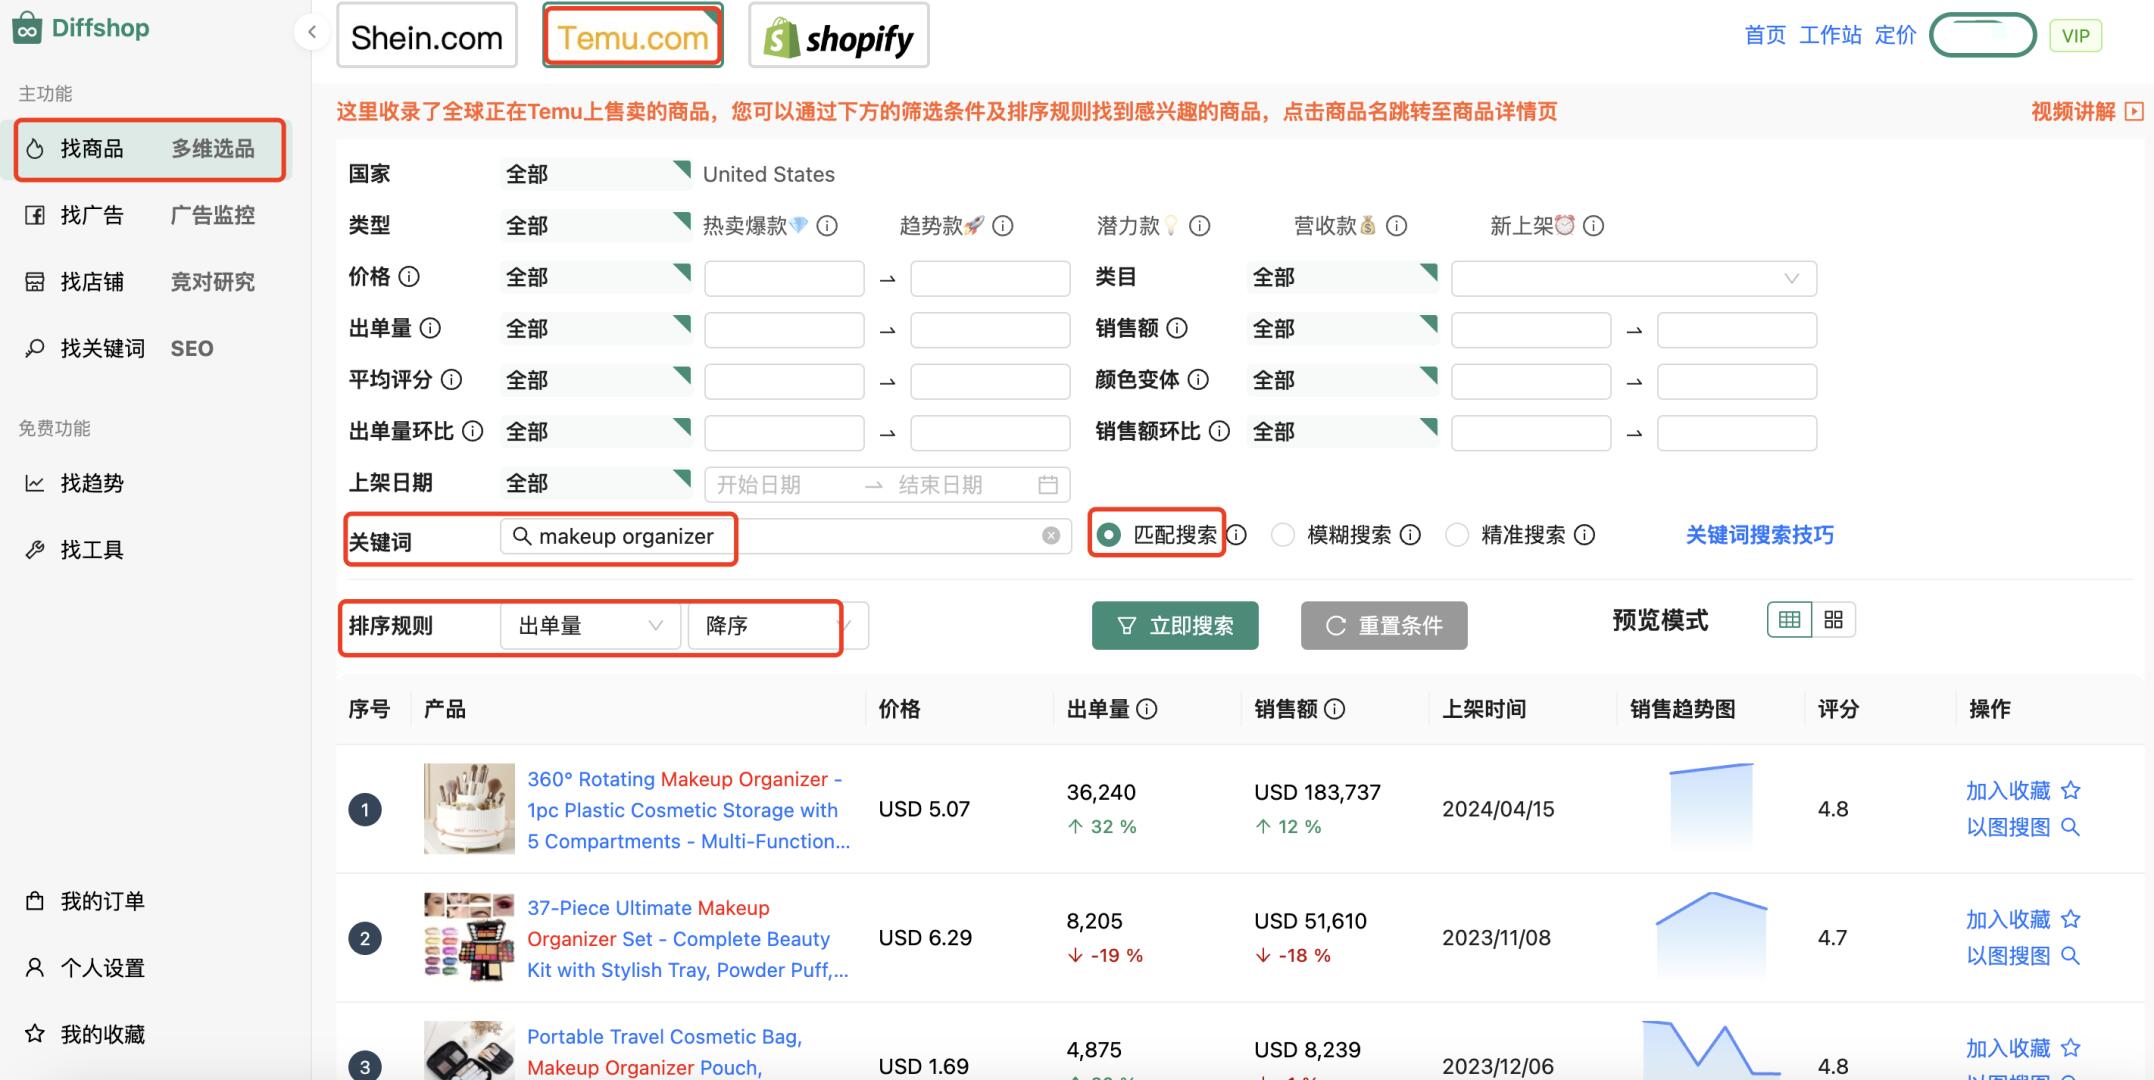The height and width of the screenshot is (1080, 2154).
Task: Click info icon next to 出单量 filter label
Action: click(x=430, y=328)
